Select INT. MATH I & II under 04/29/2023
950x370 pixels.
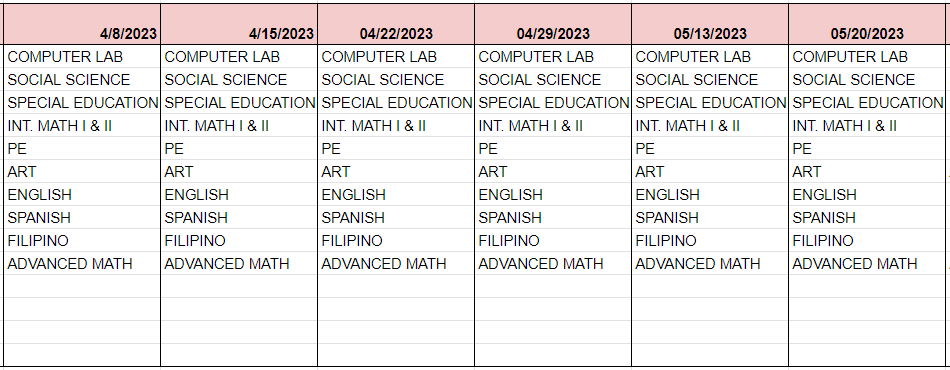point(553,126)
